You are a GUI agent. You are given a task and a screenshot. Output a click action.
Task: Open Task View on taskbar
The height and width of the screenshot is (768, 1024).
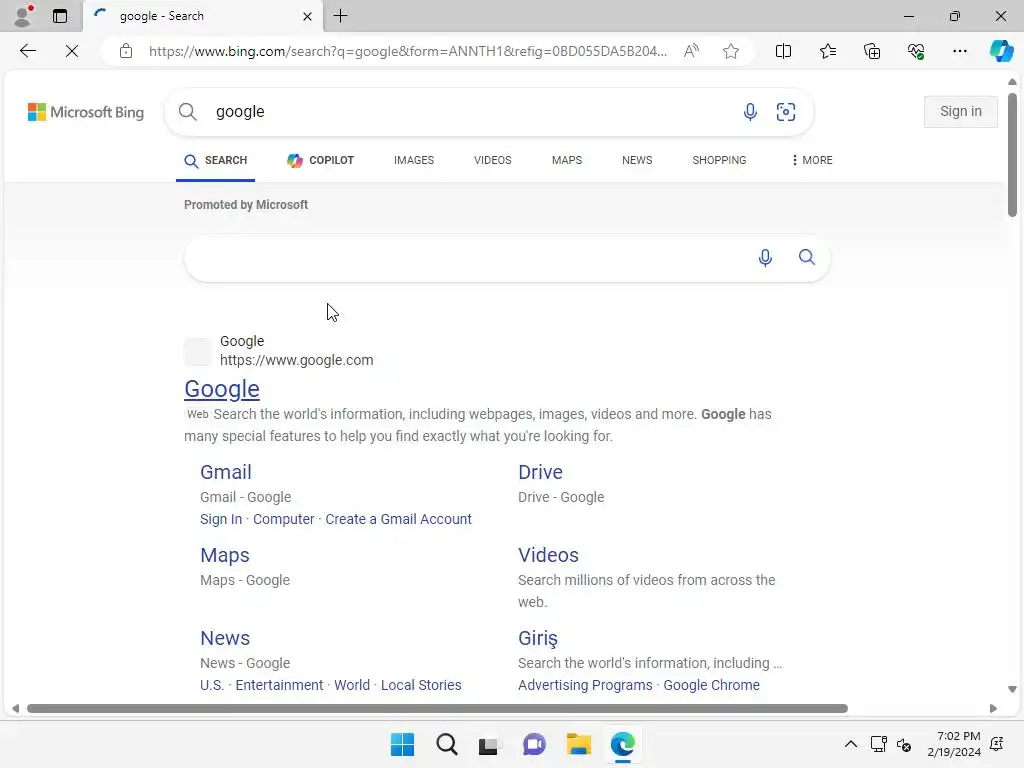click(488, 744)
